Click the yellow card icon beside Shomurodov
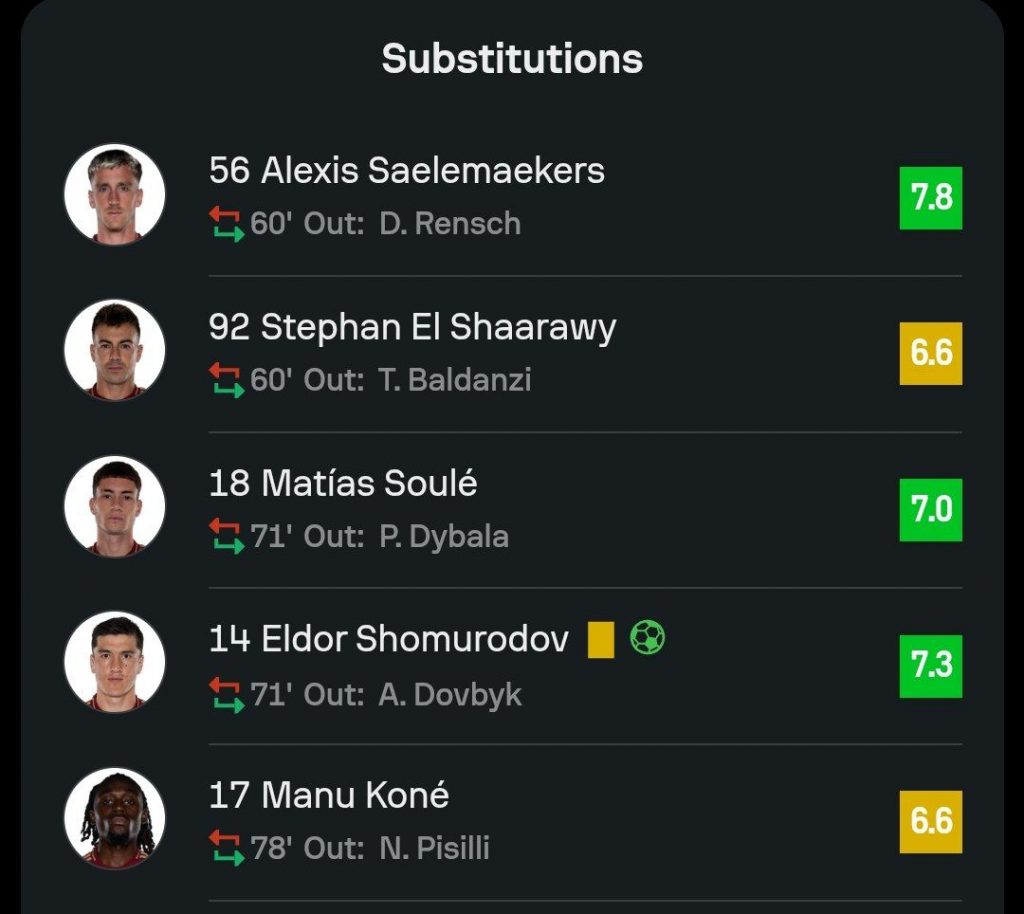Screen dimensions: 1024x914 [x=600, y=639]
